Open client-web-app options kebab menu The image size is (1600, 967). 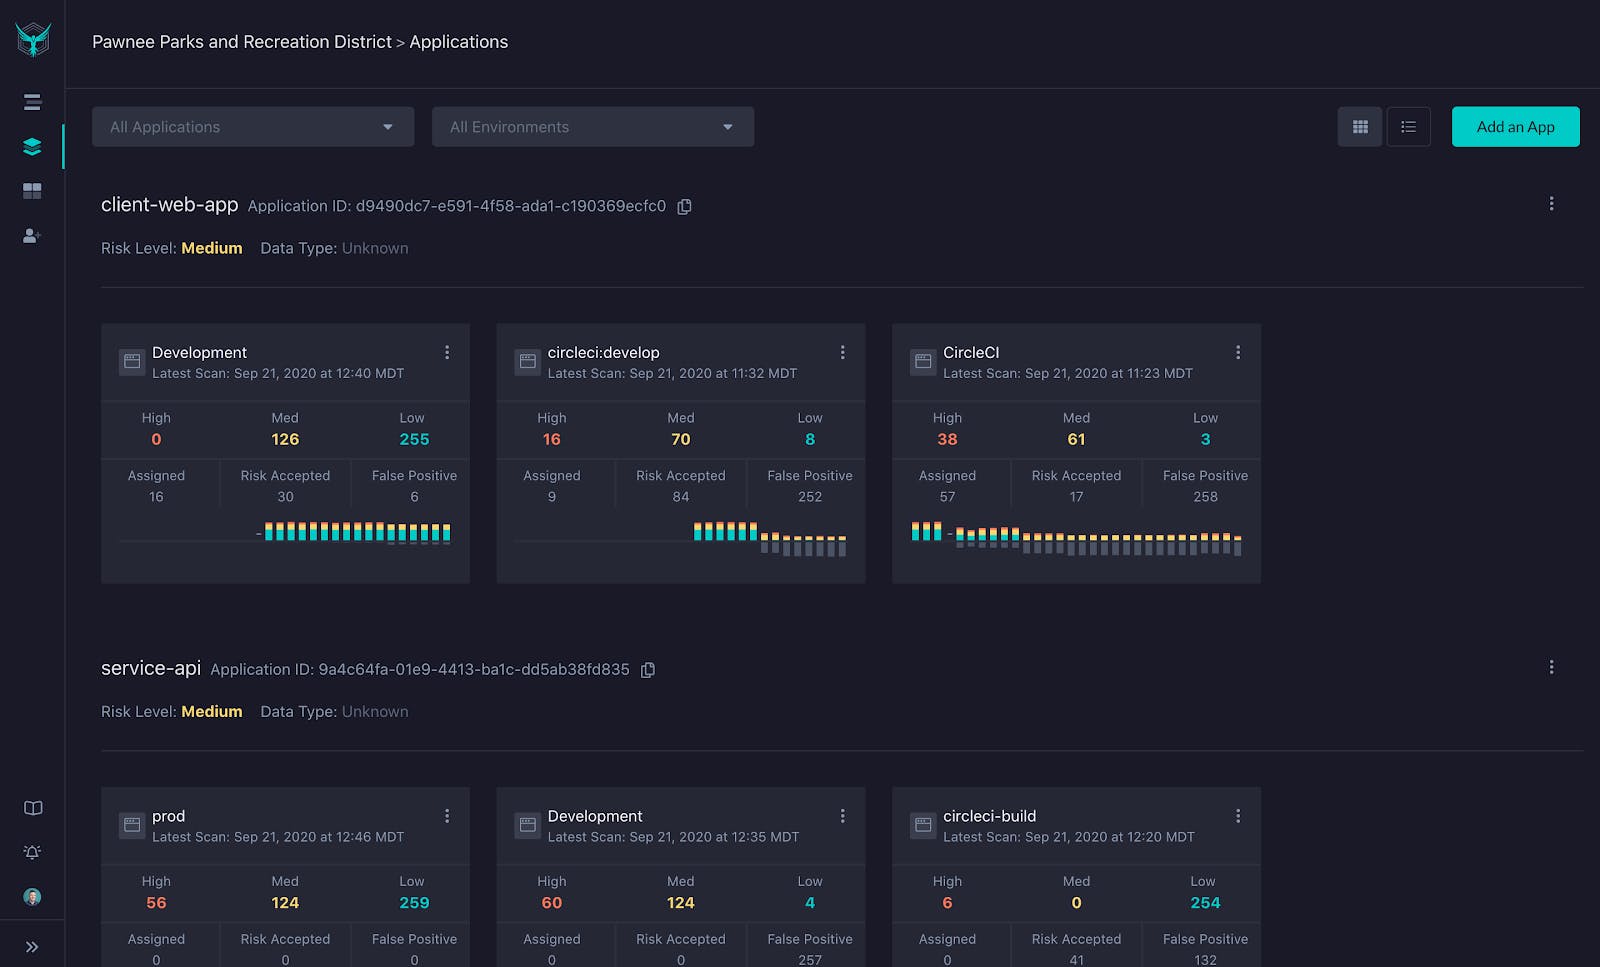coord(1551,204)
